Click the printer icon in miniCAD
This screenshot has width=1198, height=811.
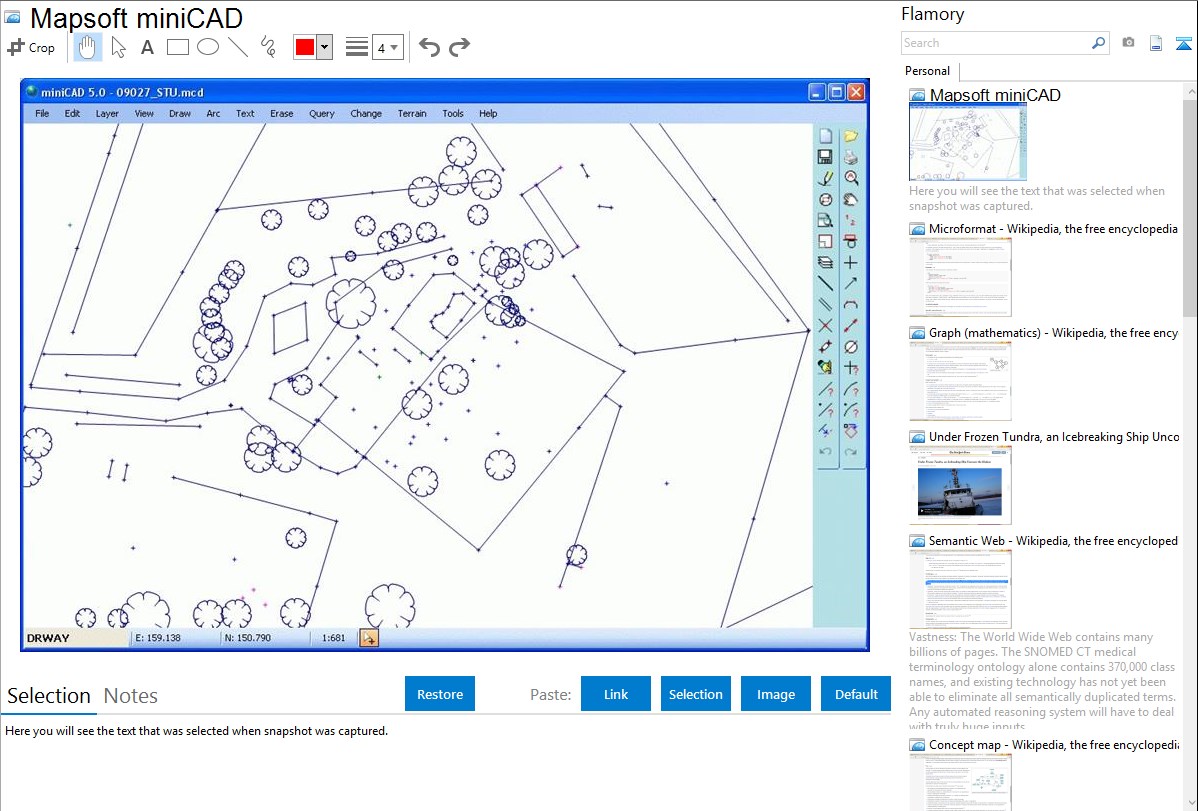850,157
